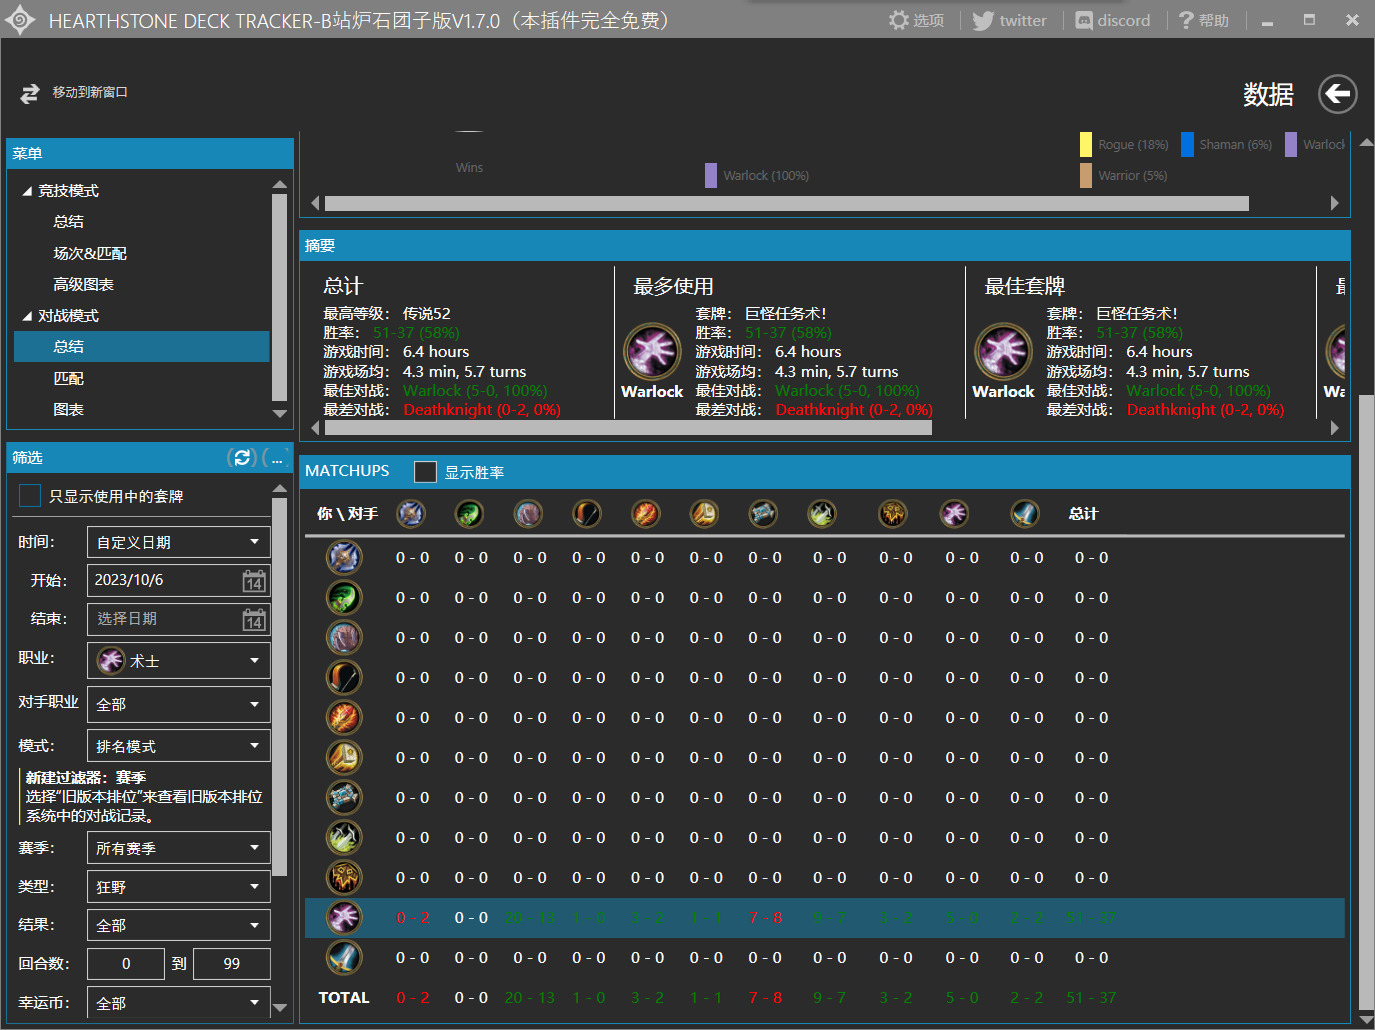1375x1030 pixels.
Task: Click the Mage icon in the opponent header row
Action: (645, 514)
